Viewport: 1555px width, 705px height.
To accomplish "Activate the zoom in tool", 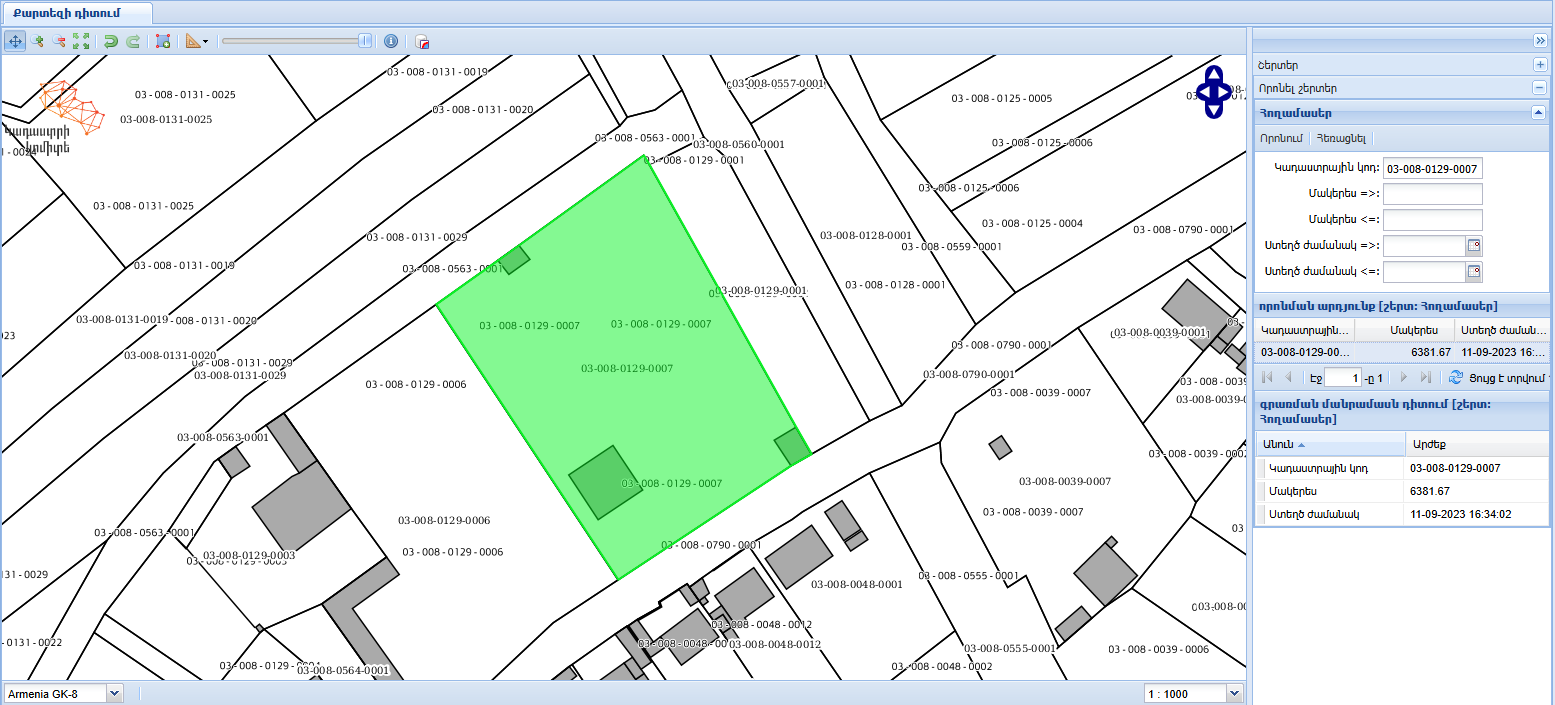I will pyautogui.click(x=38, y=41).
